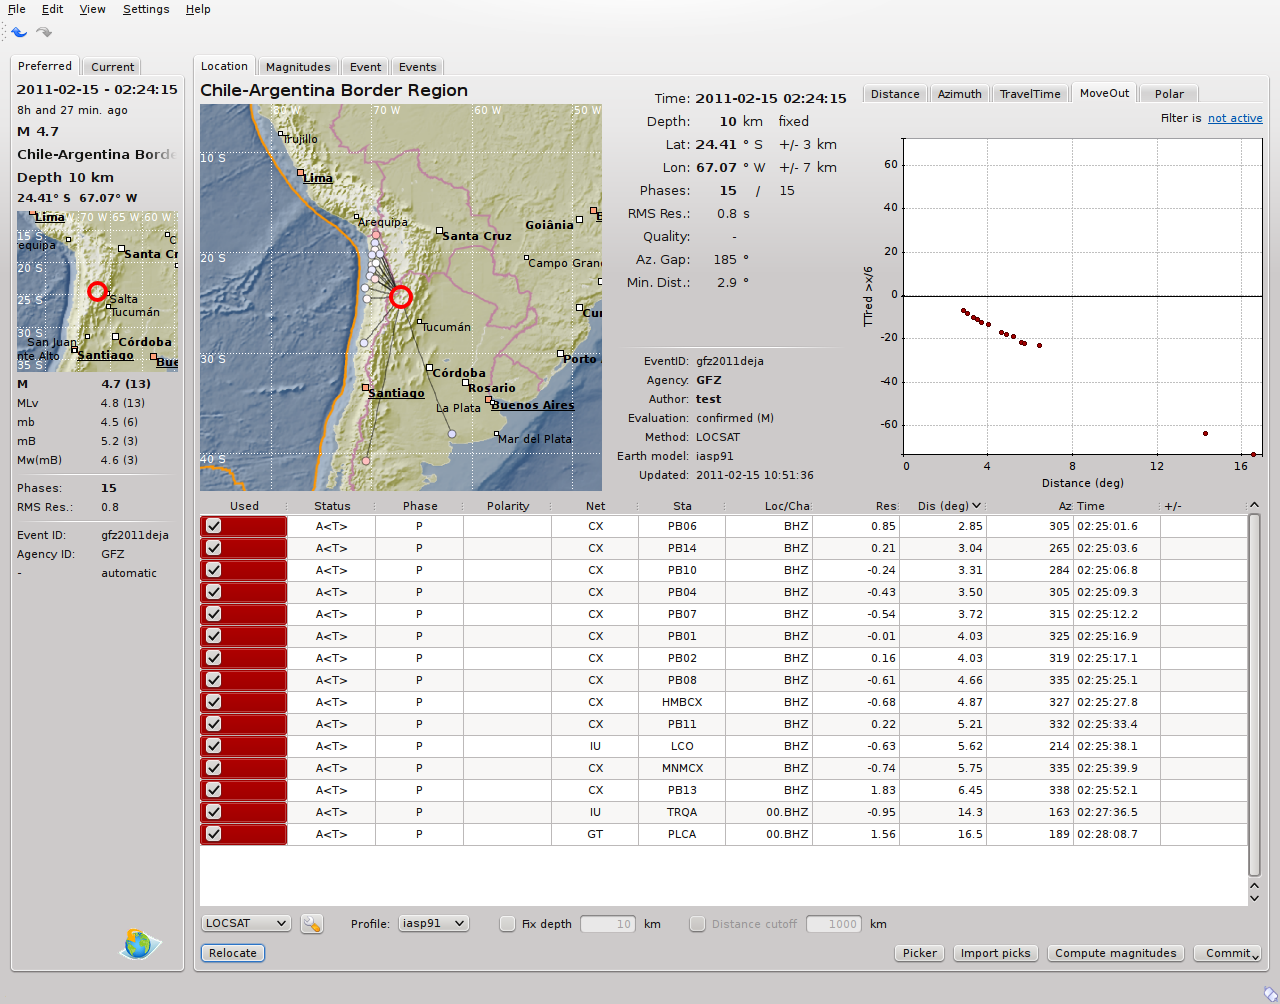This screenshot has width=1280, height=1004.
Task: Click the 'not active' filter link
Action: point(1234,118)
